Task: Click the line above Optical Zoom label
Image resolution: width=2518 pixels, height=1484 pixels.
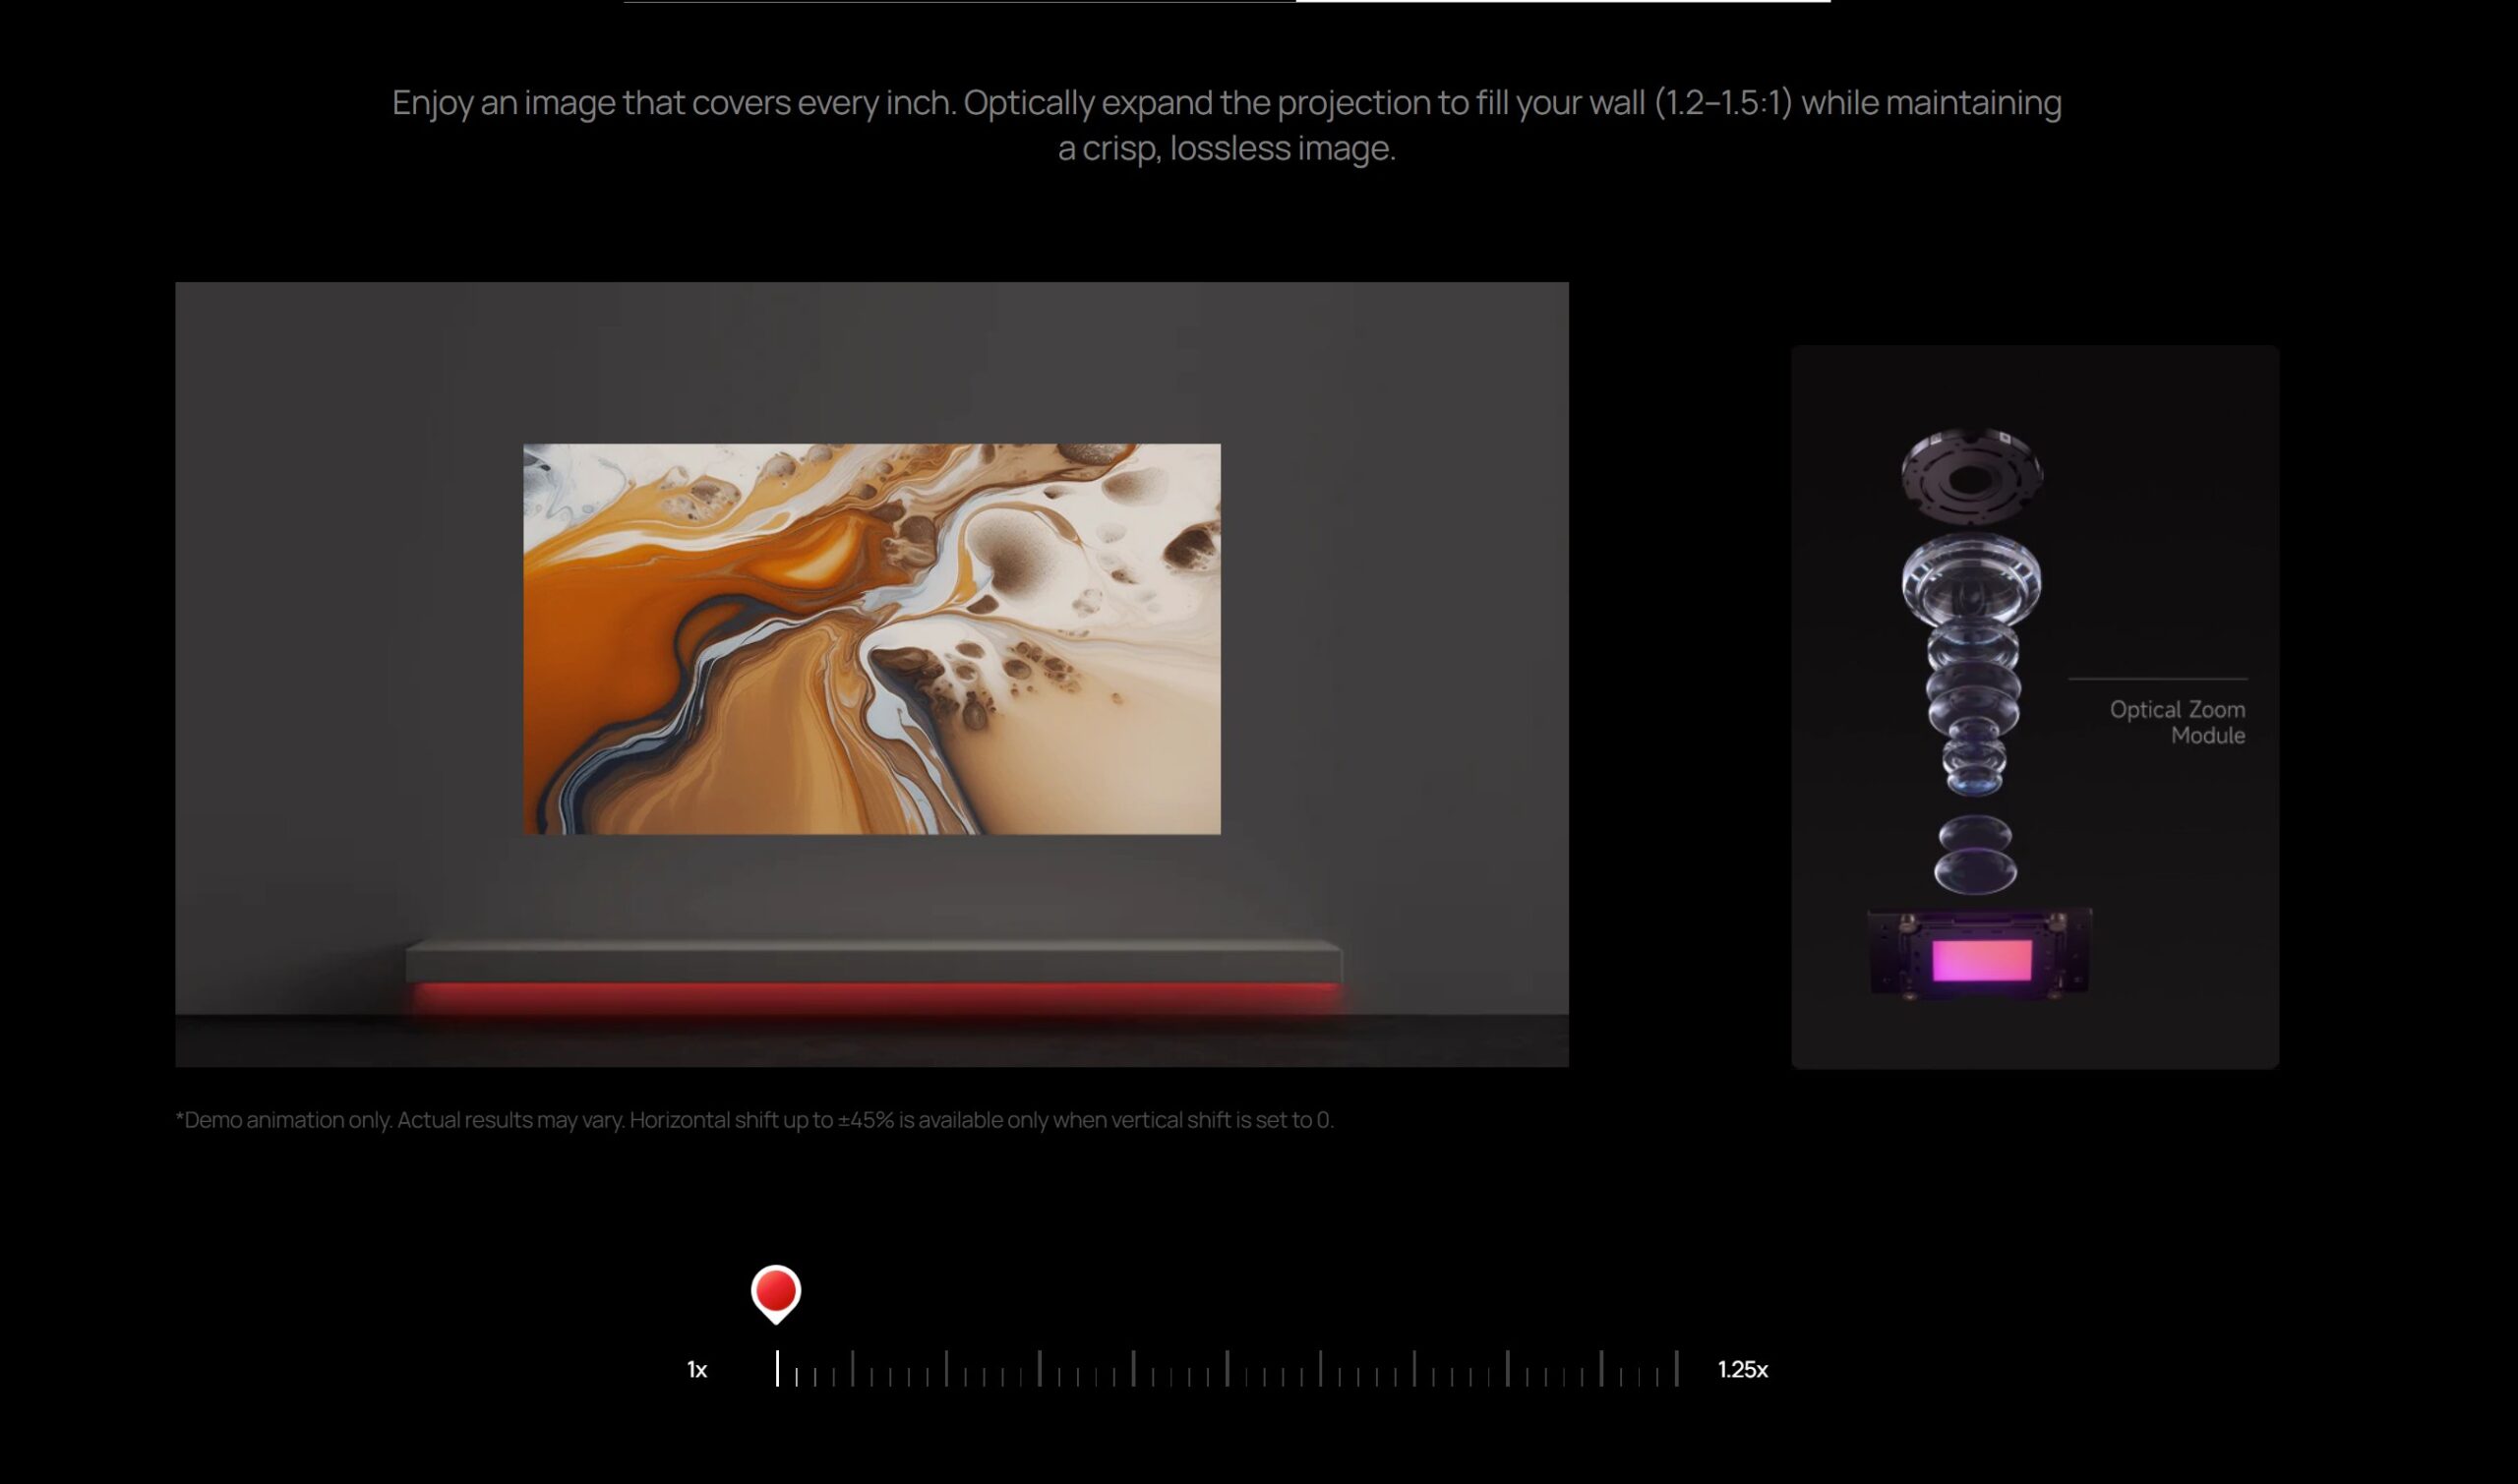Action: 2157,679
